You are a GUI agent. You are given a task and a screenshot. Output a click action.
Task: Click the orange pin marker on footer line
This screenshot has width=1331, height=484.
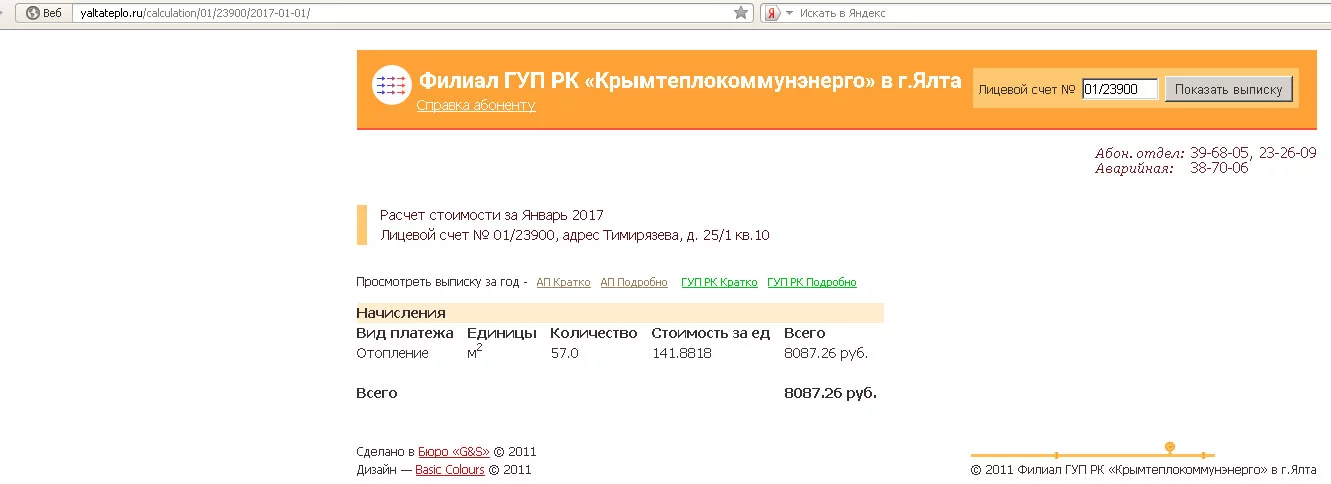pos(1170,447)
